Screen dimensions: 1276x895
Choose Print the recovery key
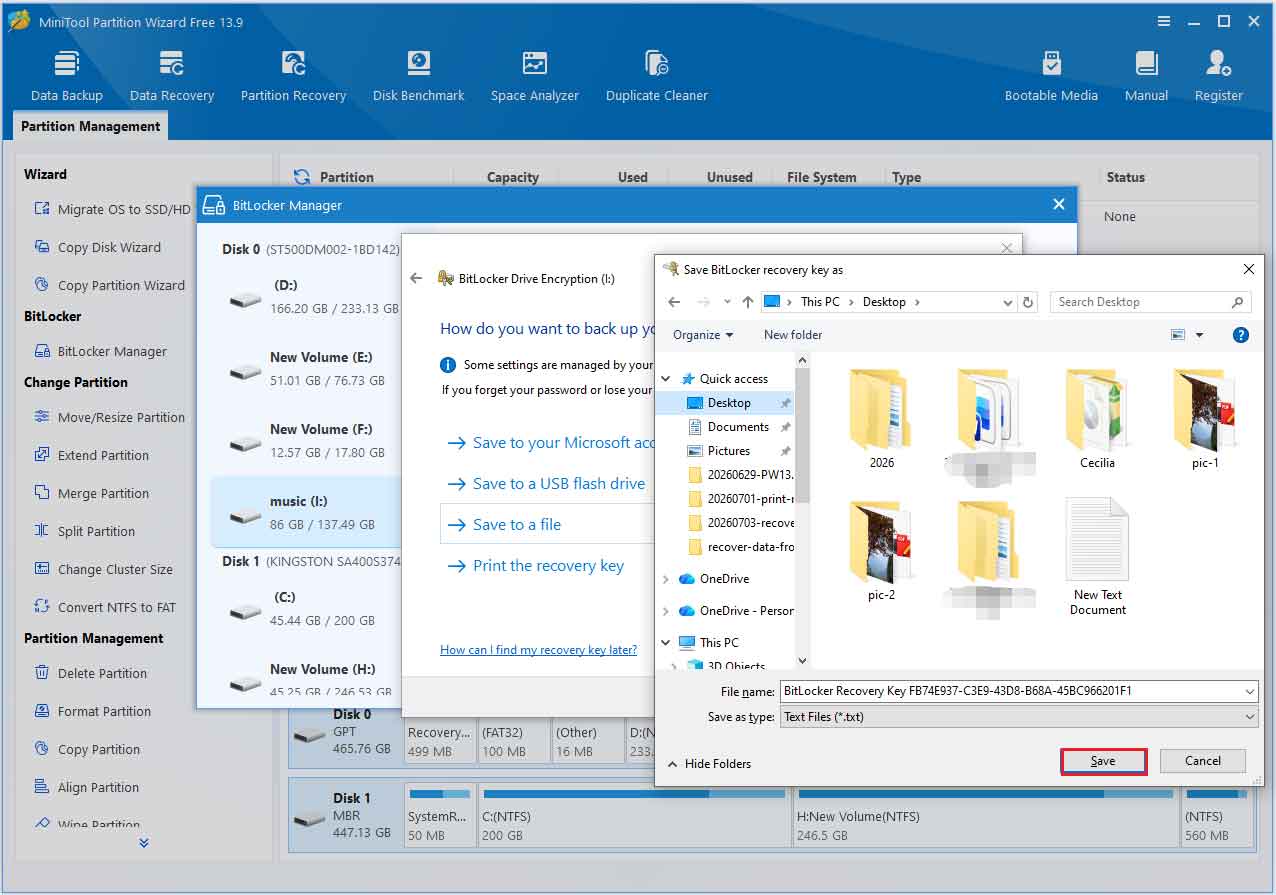[536, 566]
